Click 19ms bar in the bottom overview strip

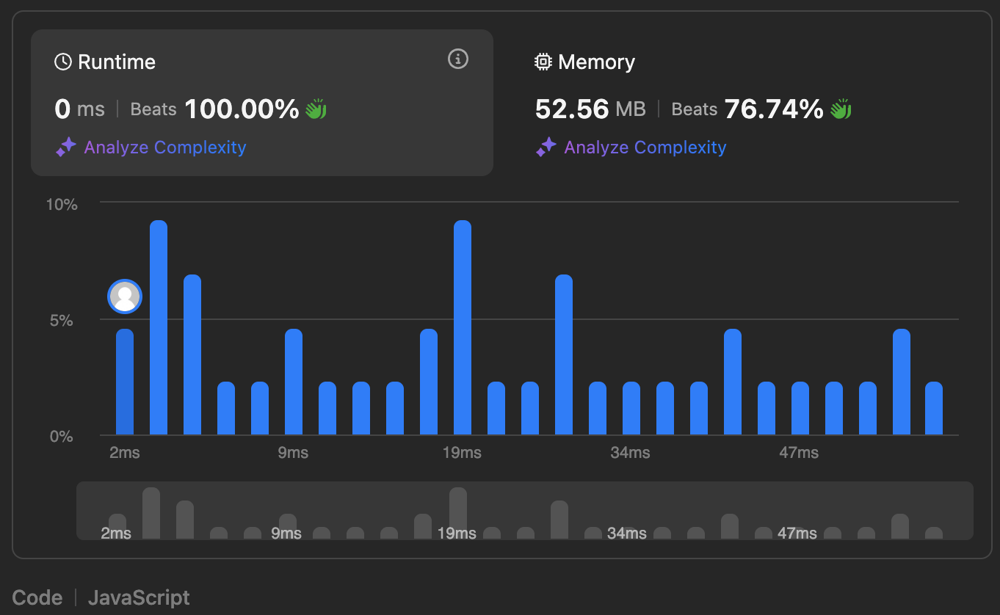[458, 510]
